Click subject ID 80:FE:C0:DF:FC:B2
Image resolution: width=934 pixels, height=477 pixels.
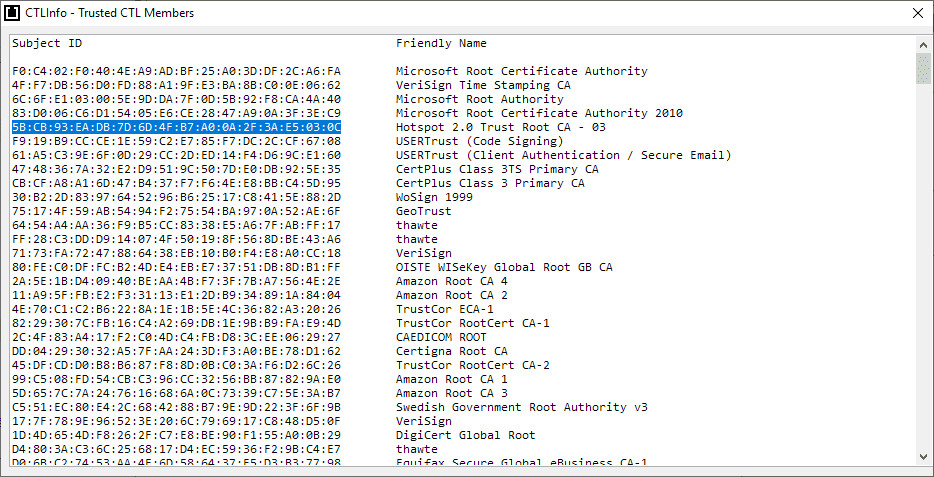176,267
